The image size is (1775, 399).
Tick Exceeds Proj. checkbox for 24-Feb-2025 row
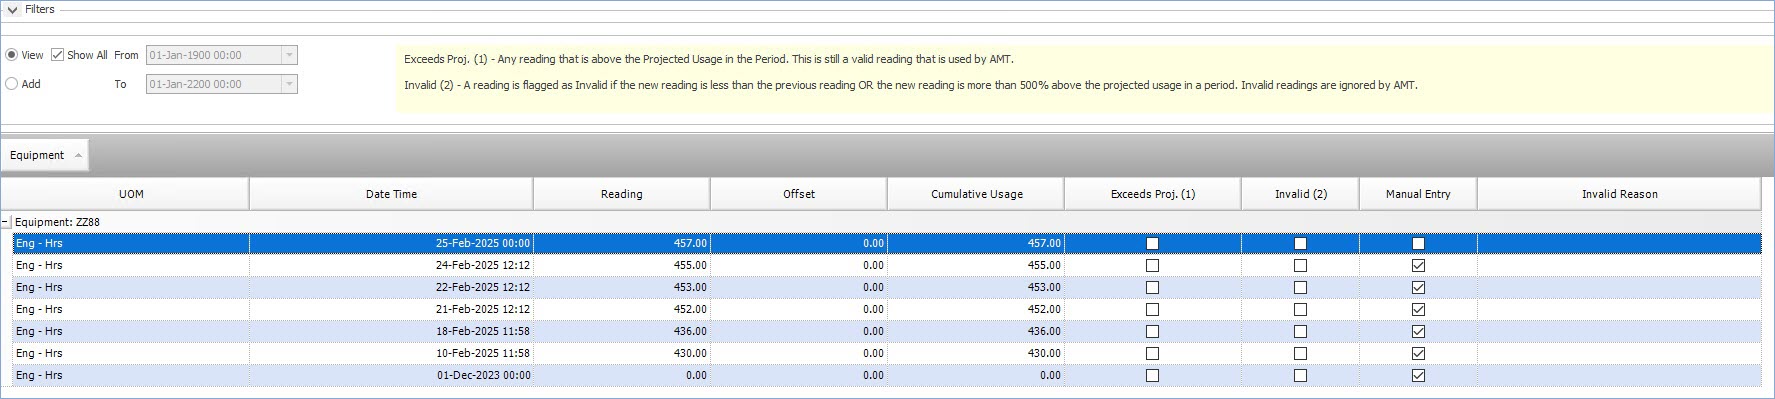click(x=1152, y=265)
